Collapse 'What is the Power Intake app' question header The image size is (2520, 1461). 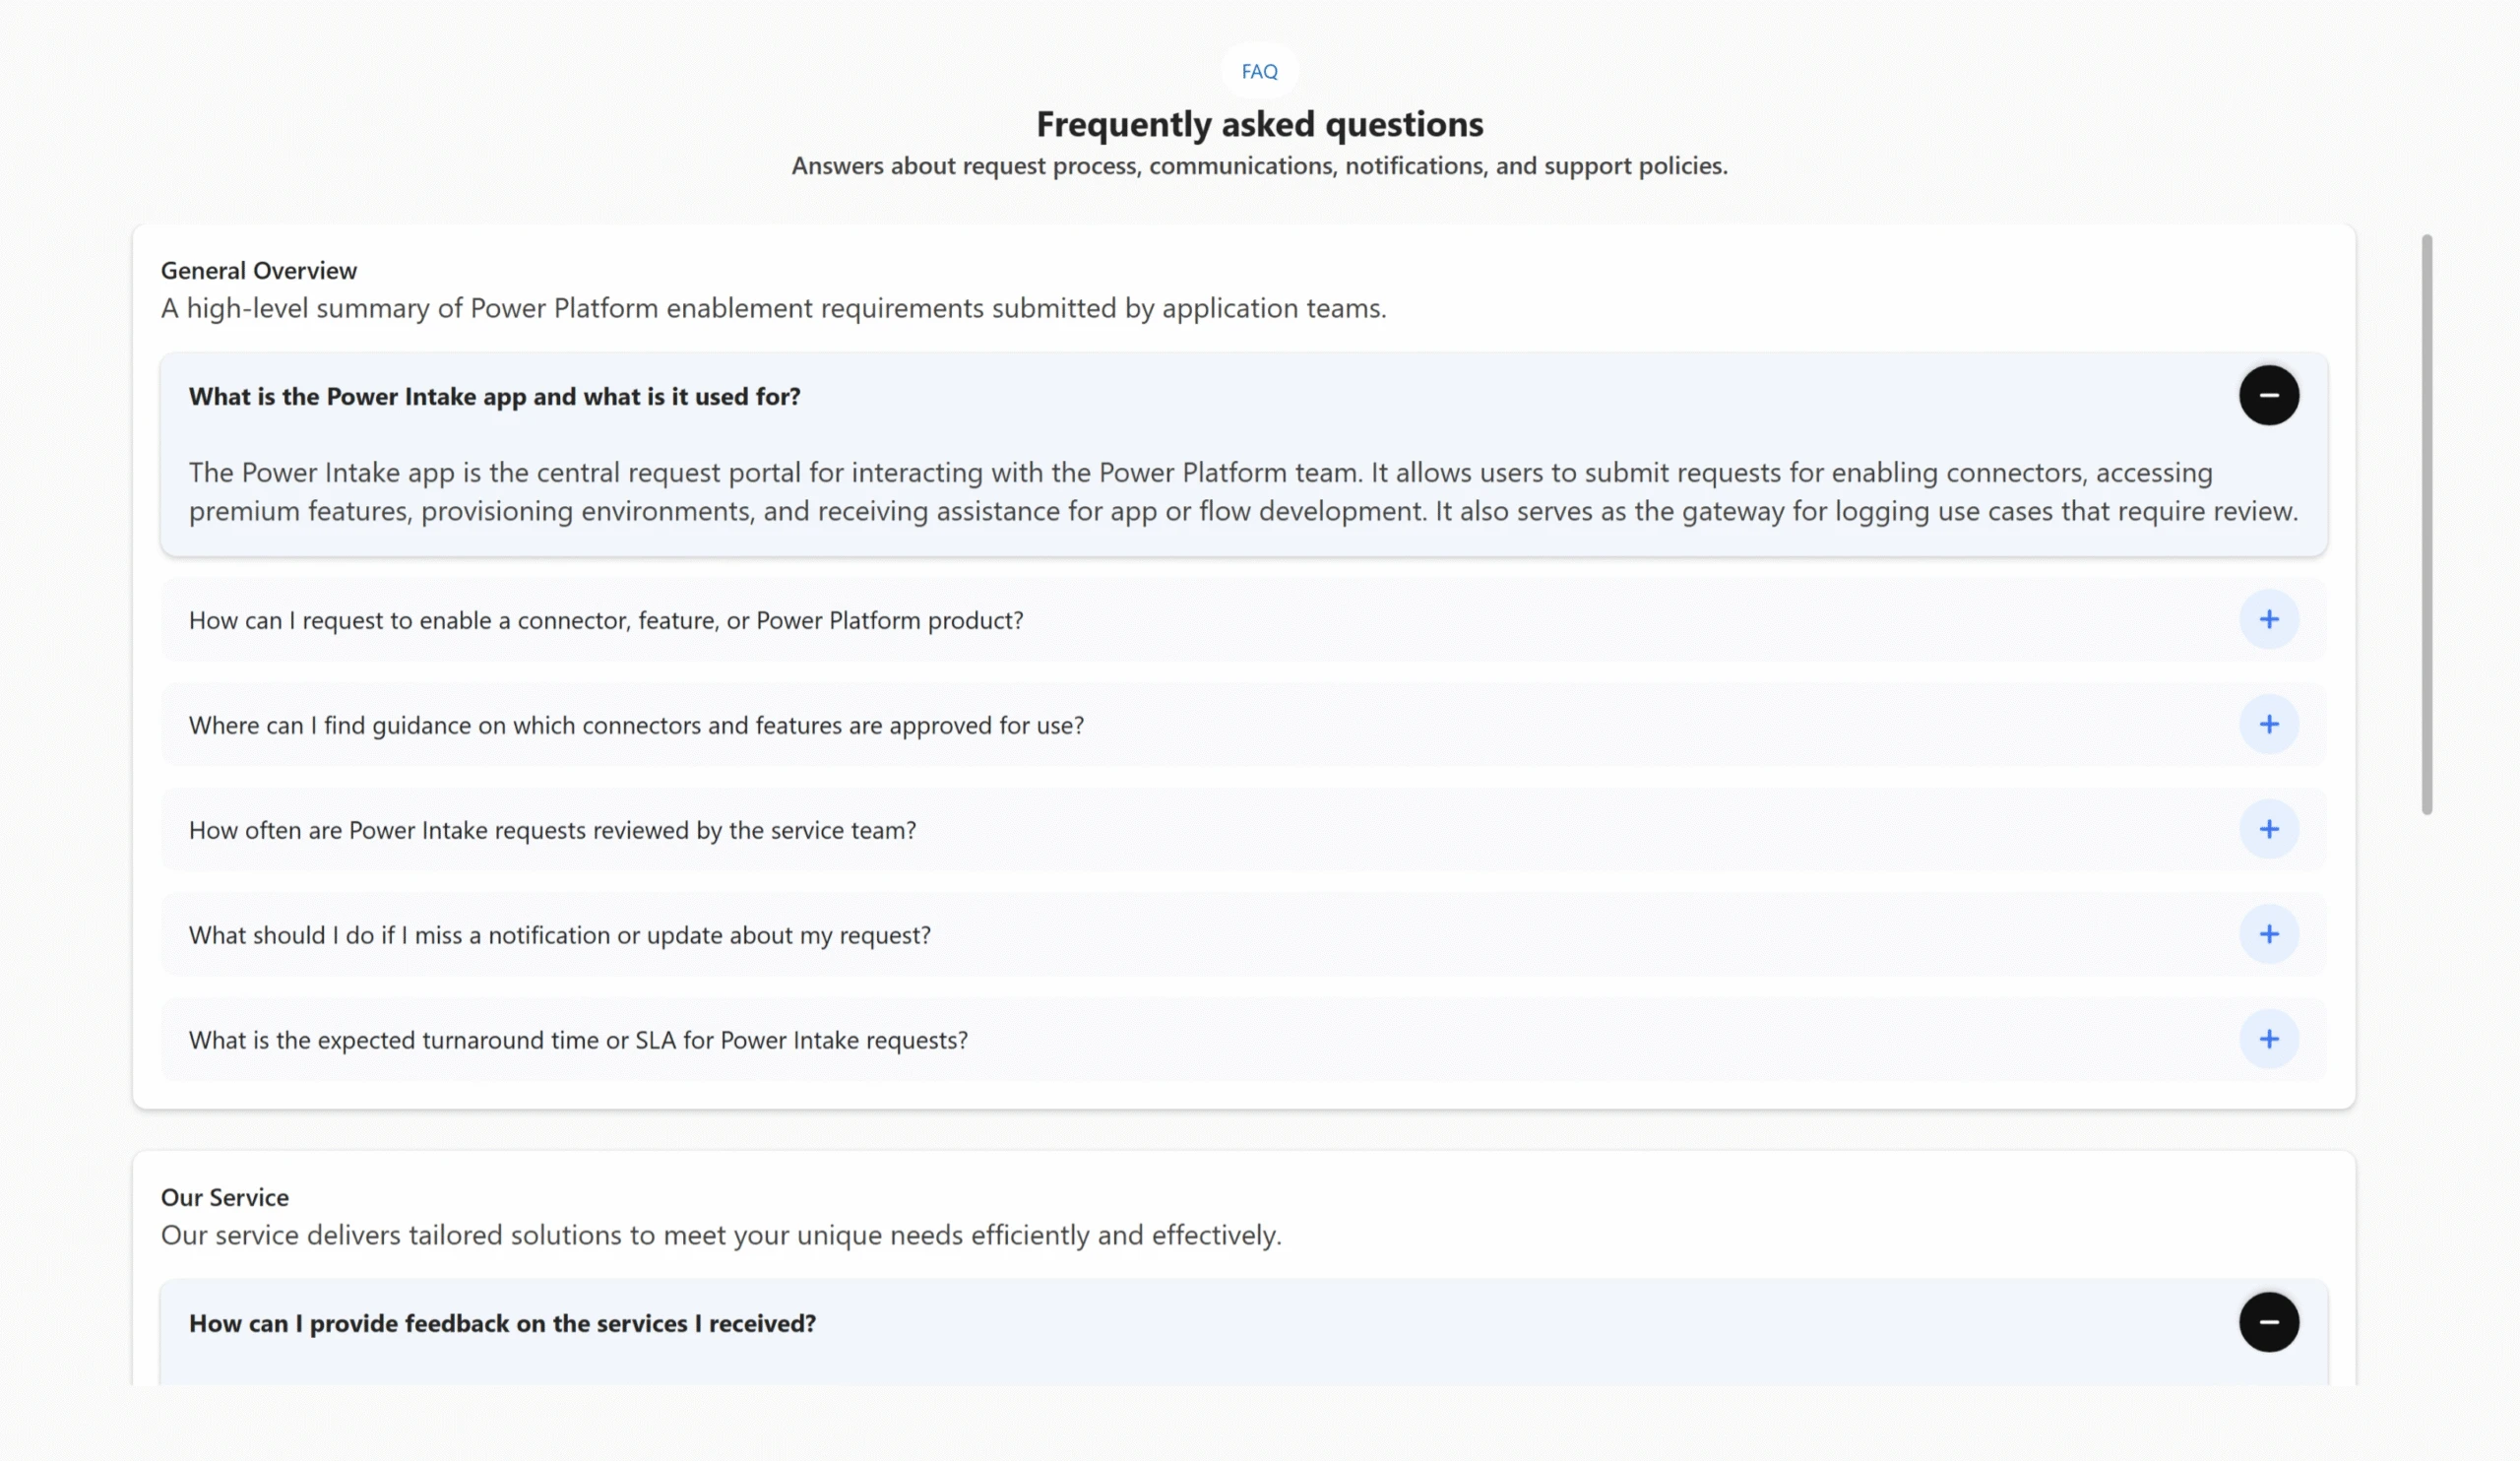(x=494, y=397)
